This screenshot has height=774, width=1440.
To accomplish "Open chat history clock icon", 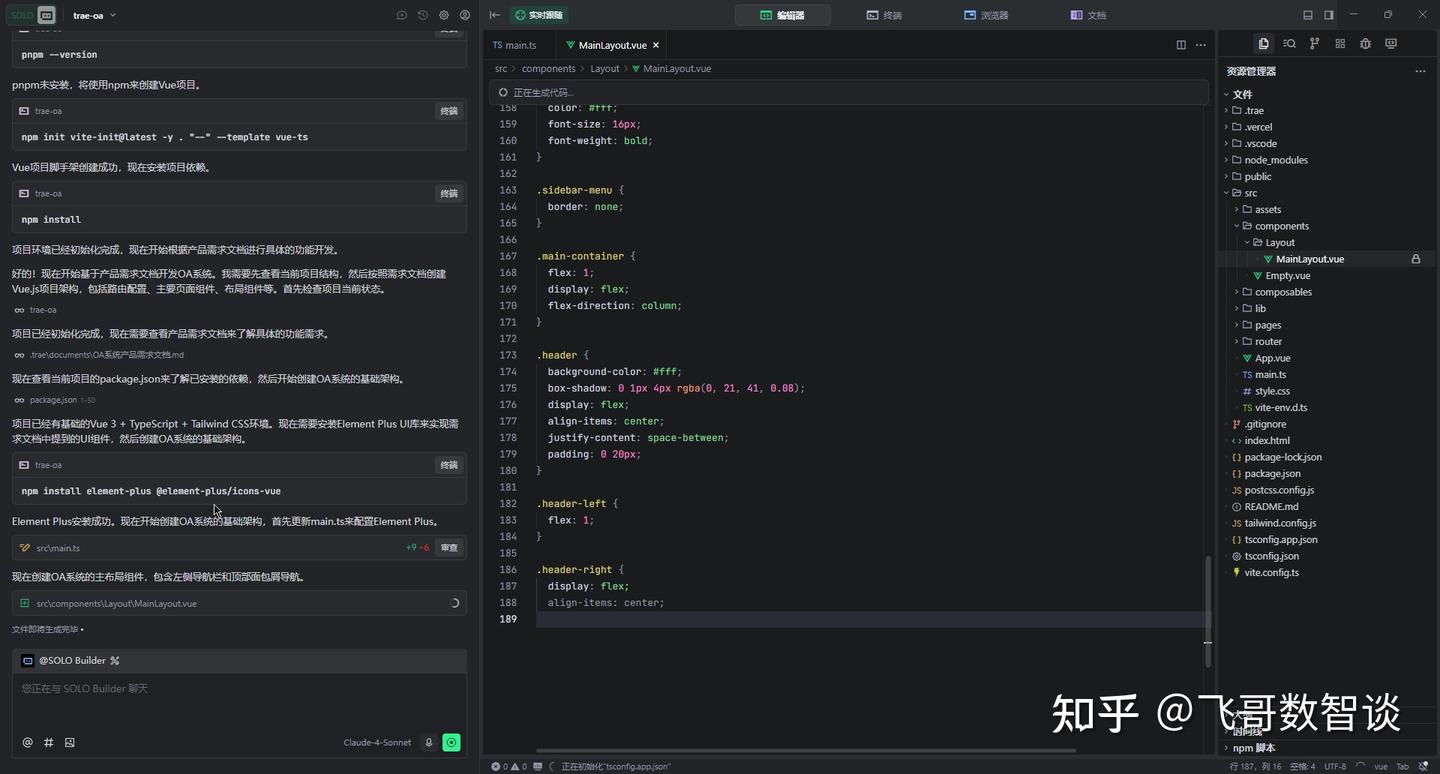I will (x=423, y=15).
